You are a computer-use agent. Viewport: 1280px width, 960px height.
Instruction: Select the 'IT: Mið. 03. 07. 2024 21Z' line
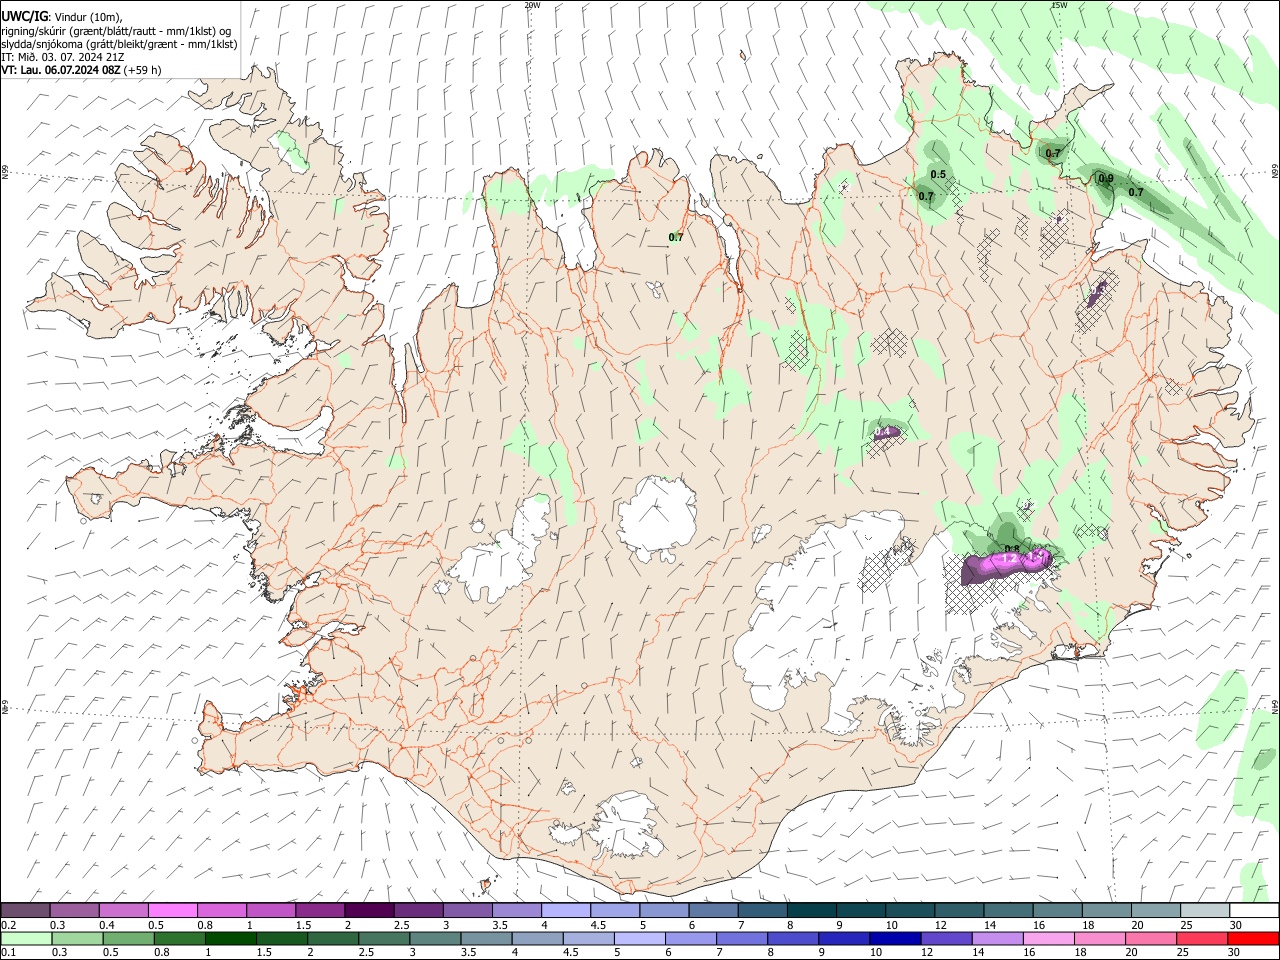tap(63, 57)
